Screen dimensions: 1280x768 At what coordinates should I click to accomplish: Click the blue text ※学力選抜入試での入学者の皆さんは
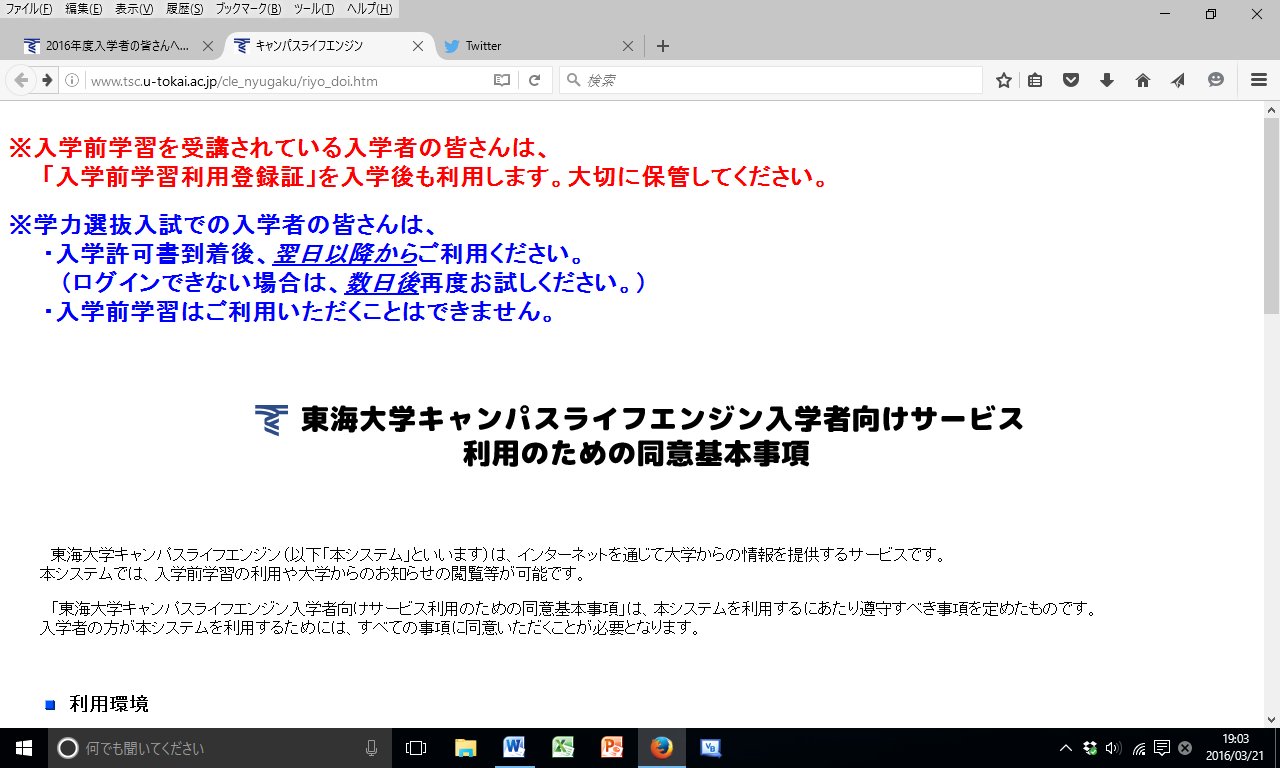point(224,224)
